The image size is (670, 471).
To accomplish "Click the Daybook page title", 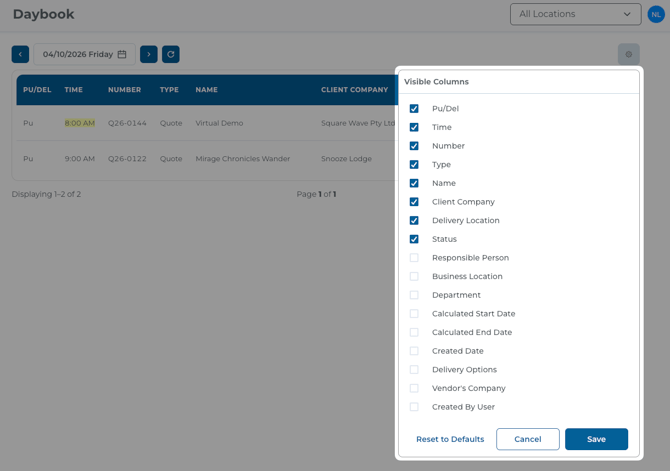I will pyautogui.click(x=44, y=14).
